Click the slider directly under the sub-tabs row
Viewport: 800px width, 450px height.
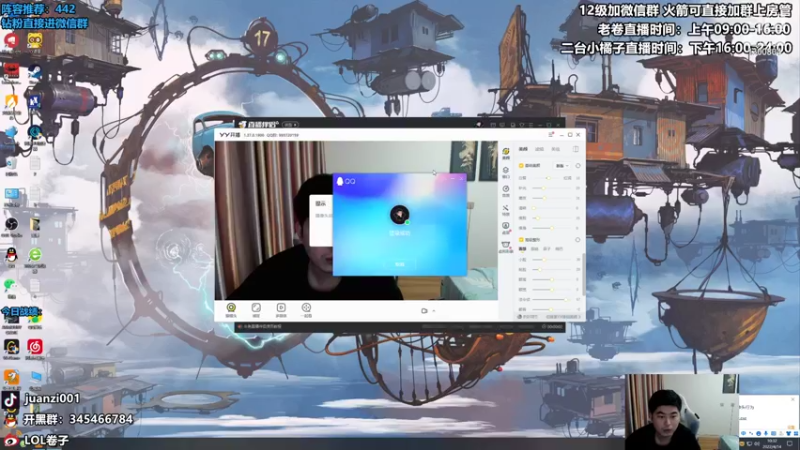[x=553, y=260]
